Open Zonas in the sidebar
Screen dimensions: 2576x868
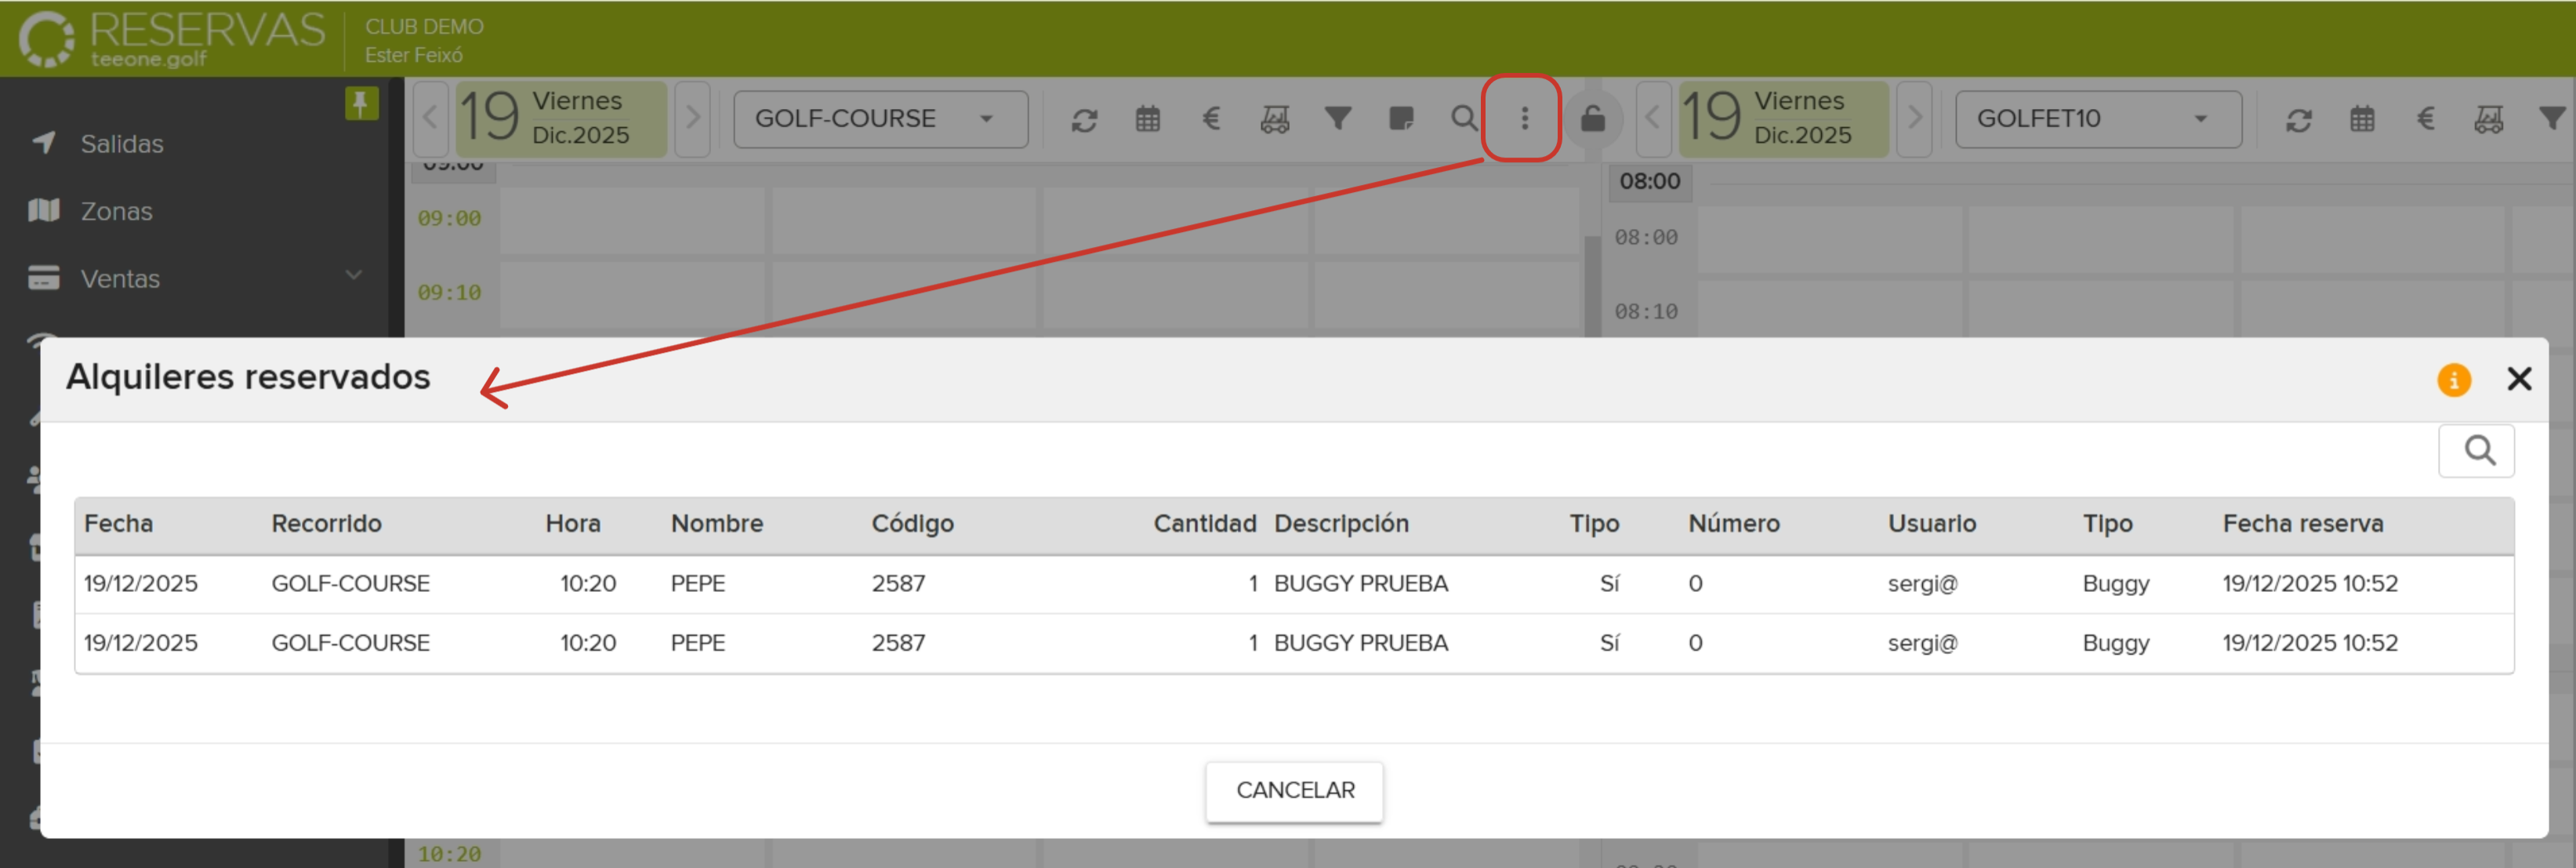pyautogui.click(x=116, y=211)
